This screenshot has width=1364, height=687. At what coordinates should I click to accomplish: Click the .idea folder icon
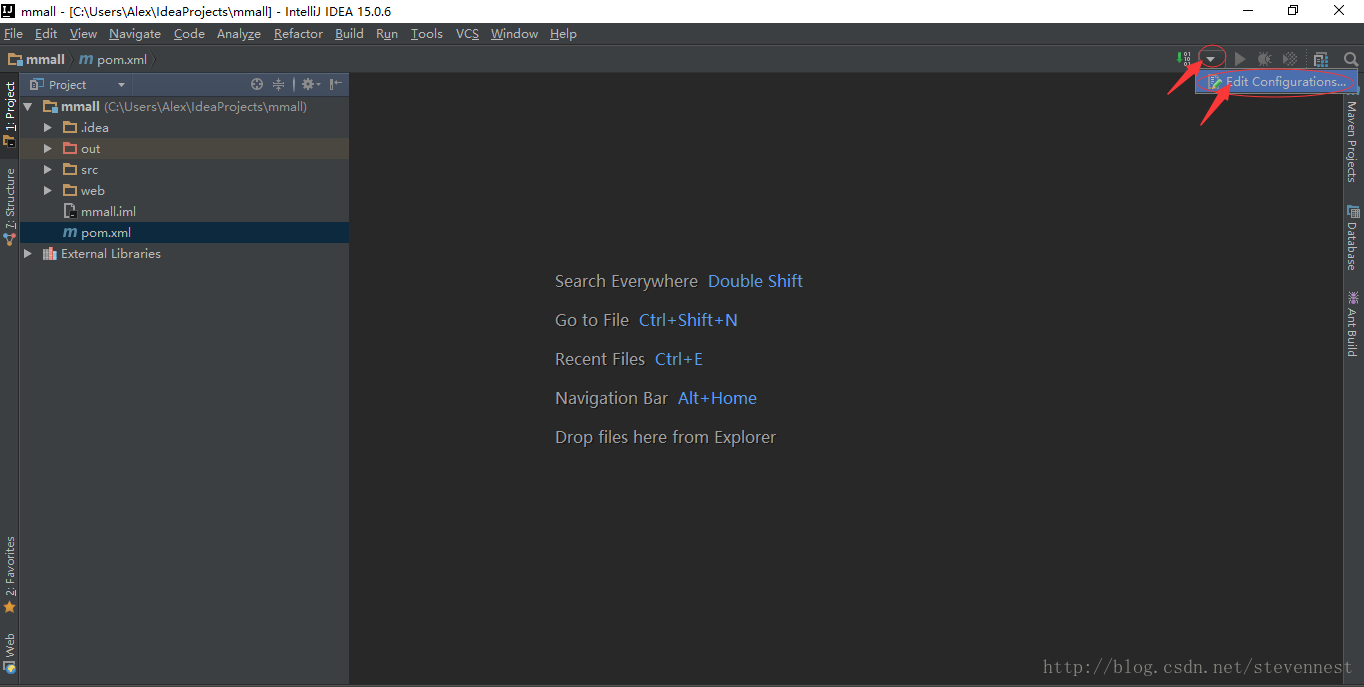coord(70,127)
